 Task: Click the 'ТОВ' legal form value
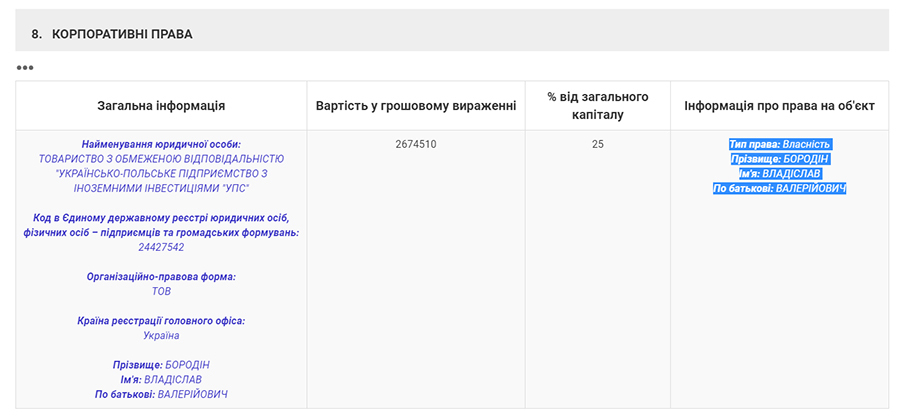161,291
